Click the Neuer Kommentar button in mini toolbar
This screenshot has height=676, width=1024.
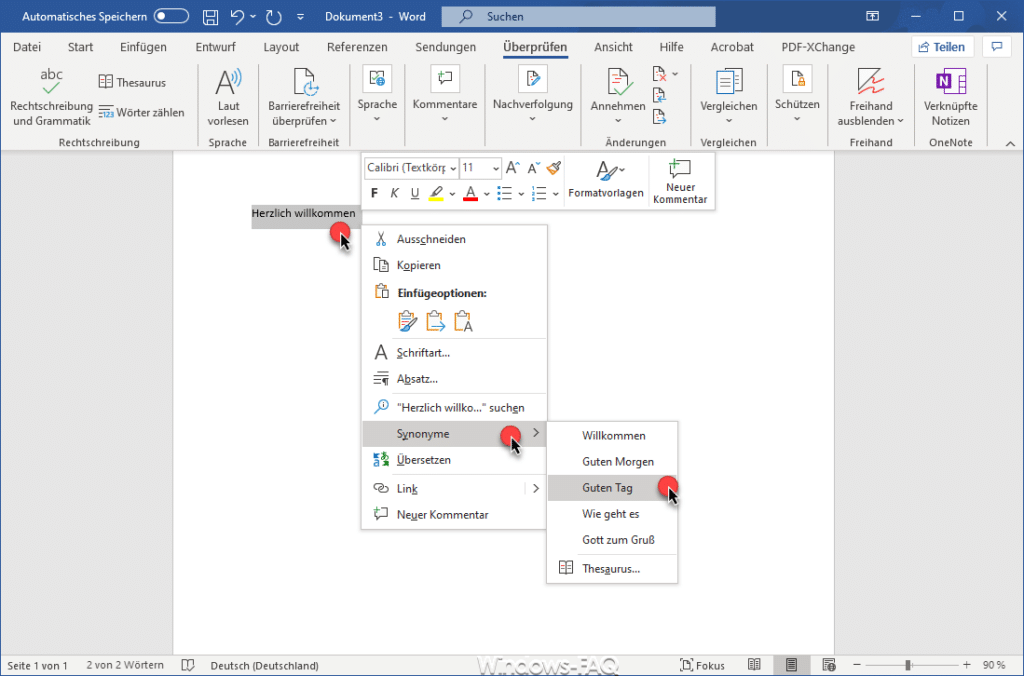click(680, 182)
